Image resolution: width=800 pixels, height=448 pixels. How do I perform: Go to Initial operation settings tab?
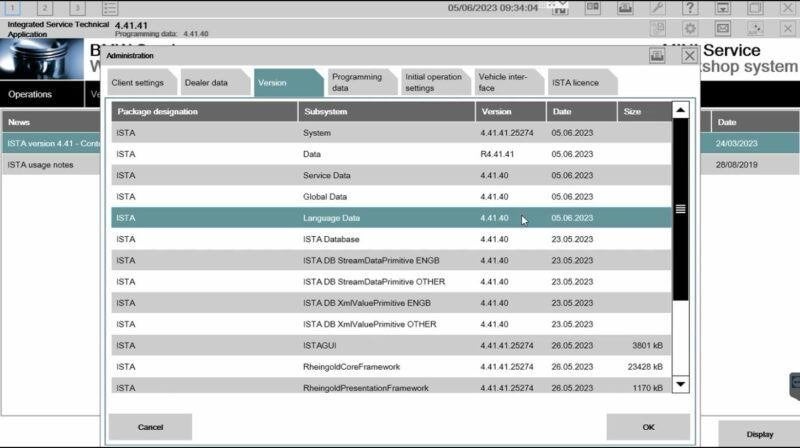[436, 83]
